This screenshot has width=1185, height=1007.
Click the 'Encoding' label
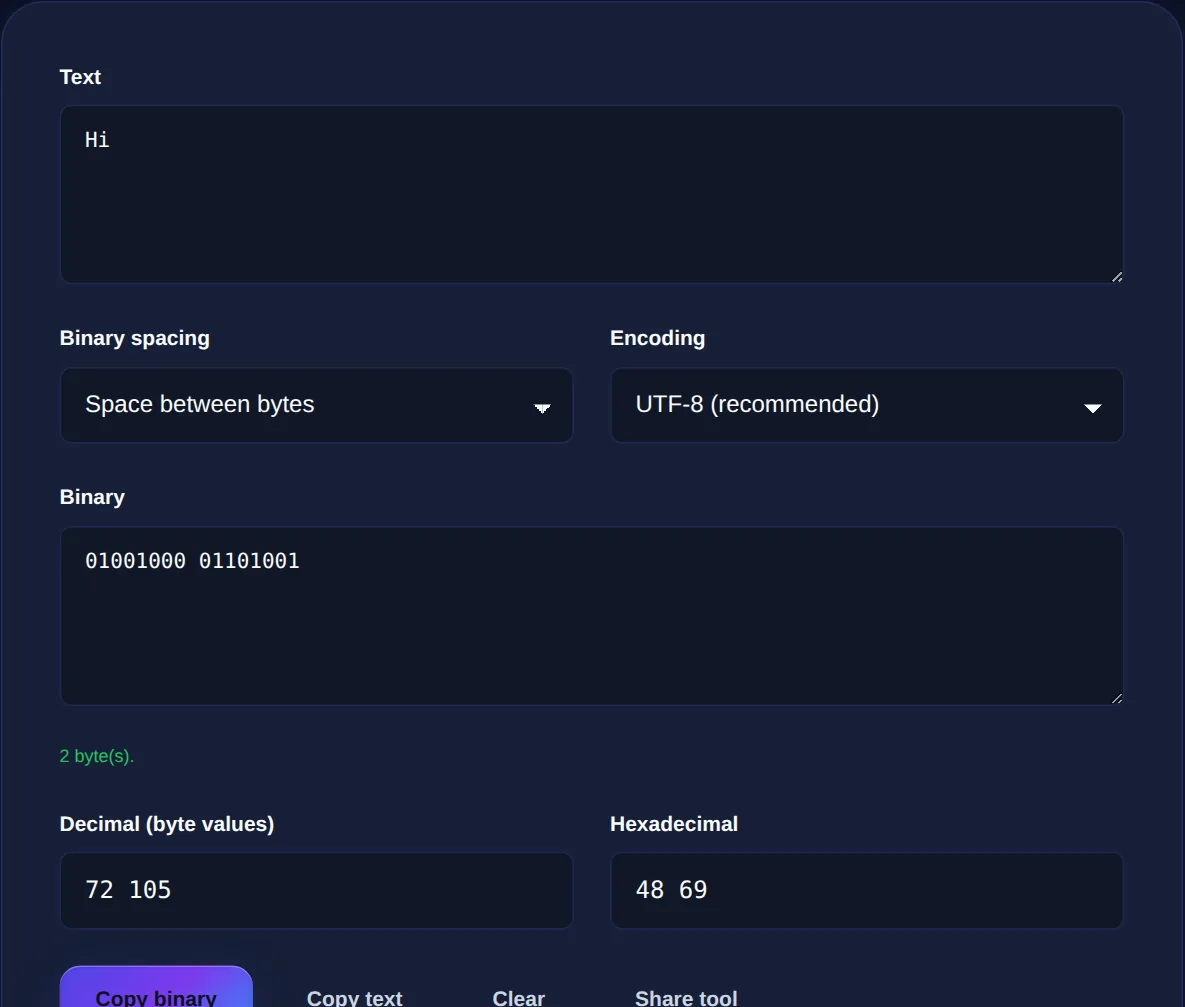[657, 338]
